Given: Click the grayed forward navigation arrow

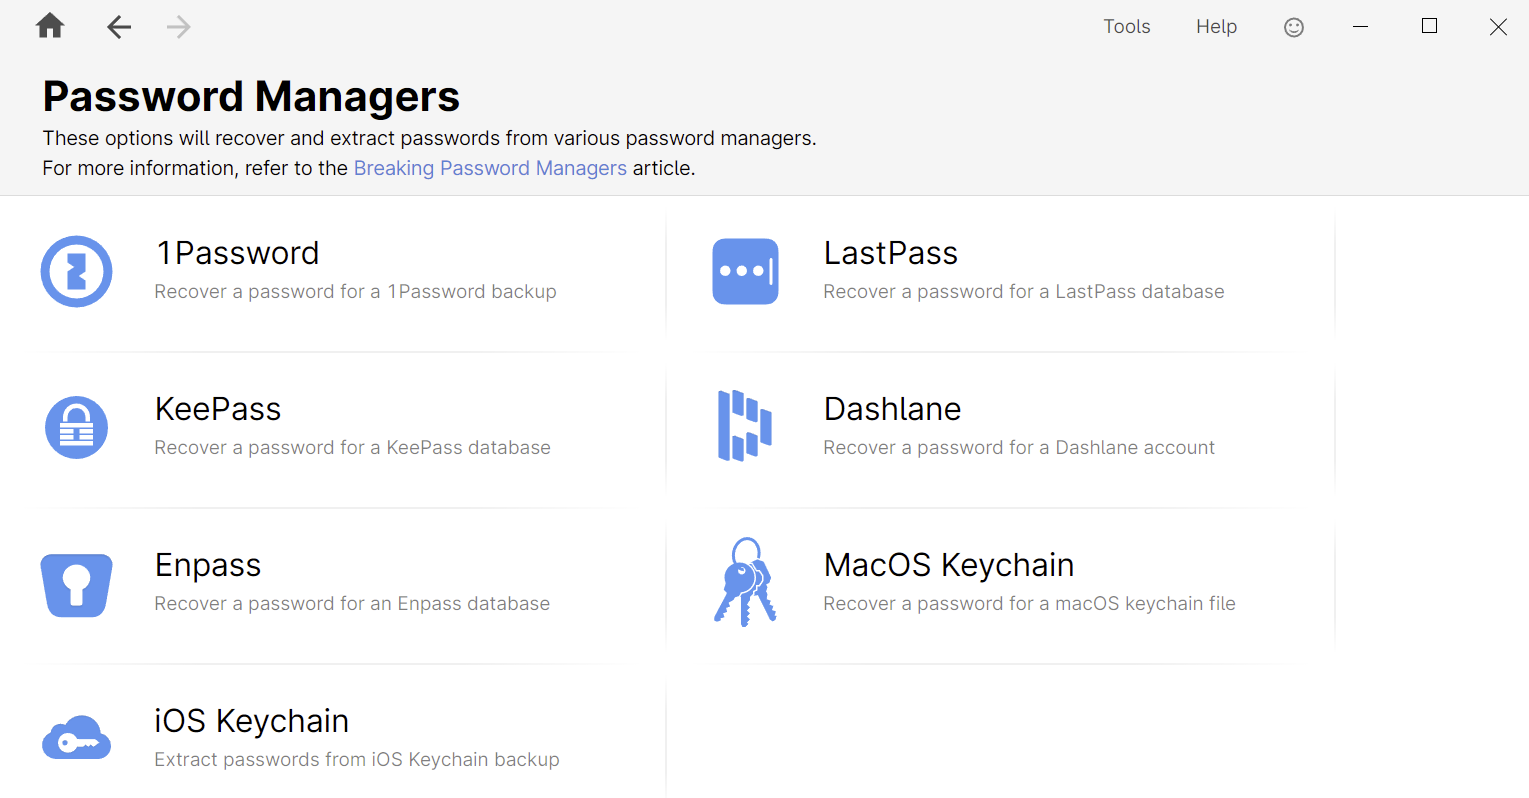Looking at the screenshot, I should click(x=178, y=27).
